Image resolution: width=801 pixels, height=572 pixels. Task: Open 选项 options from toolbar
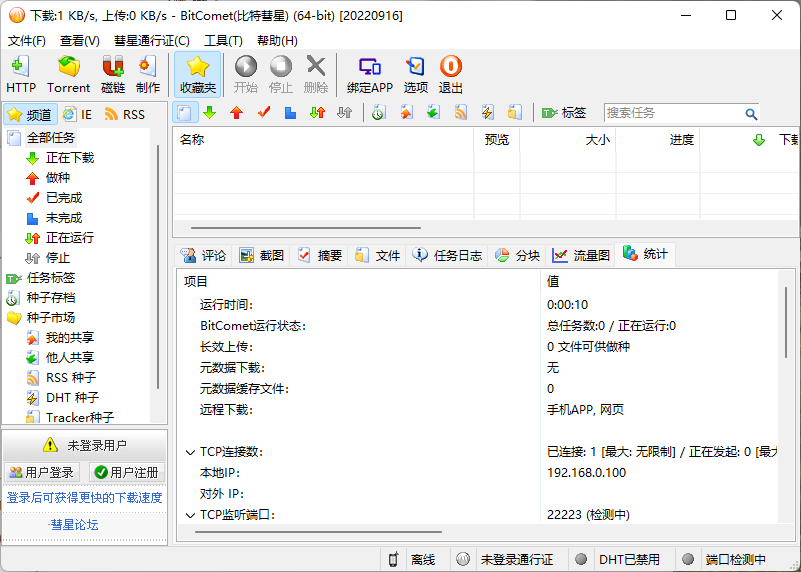415,75
